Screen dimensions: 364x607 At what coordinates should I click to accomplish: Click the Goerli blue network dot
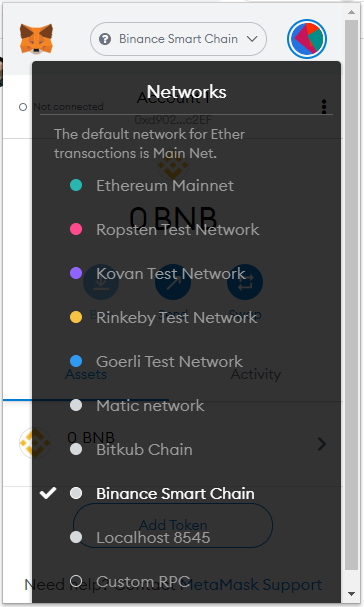pos(76,361)
